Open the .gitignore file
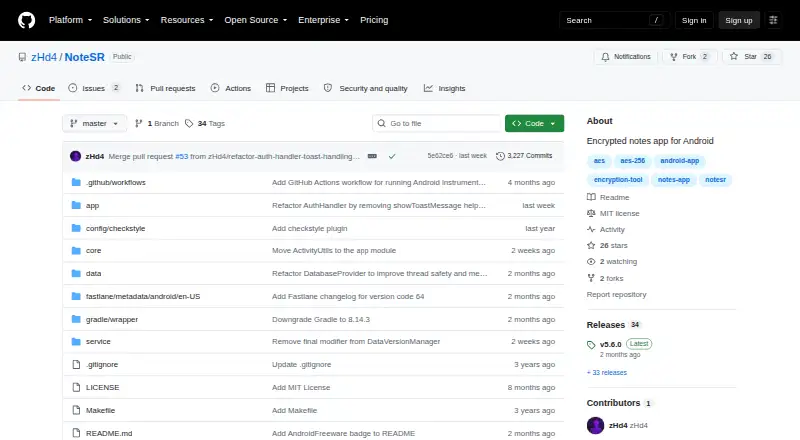800x440 pixels. click(102, 364)
